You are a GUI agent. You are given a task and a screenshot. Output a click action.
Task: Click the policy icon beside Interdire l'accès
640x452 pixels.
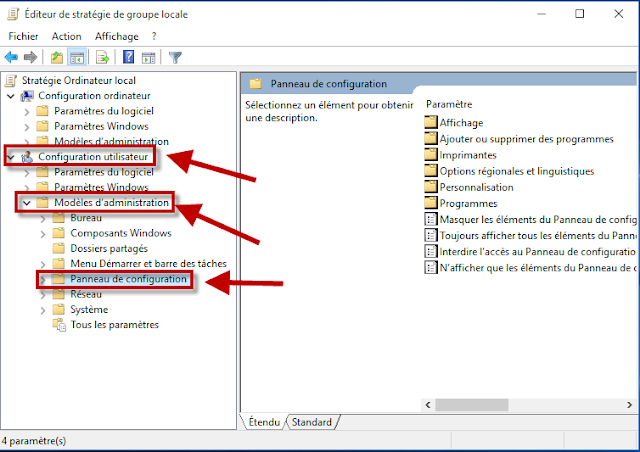pyautogui.click(x=431, y=251)
